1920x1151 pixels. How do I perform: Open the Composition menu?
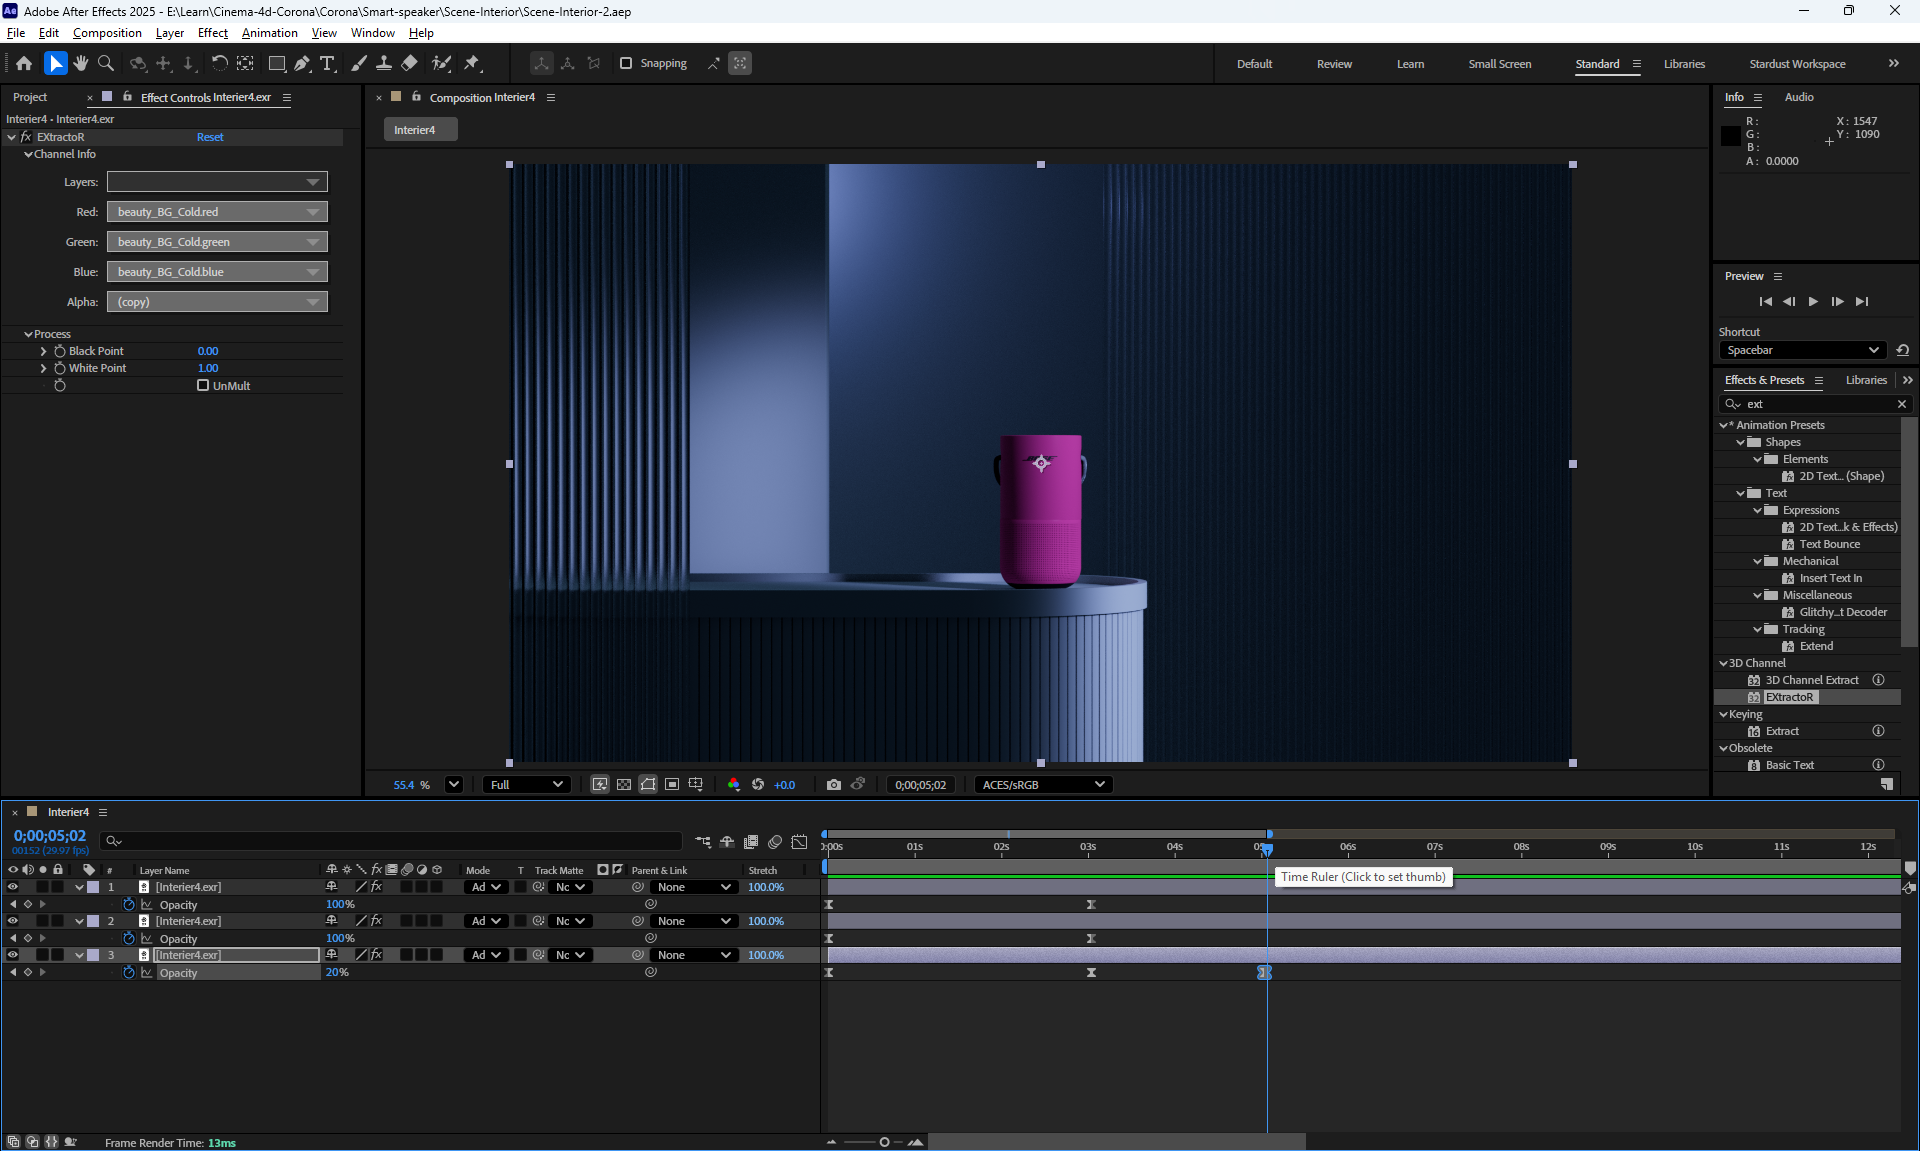tap(107, 33)
